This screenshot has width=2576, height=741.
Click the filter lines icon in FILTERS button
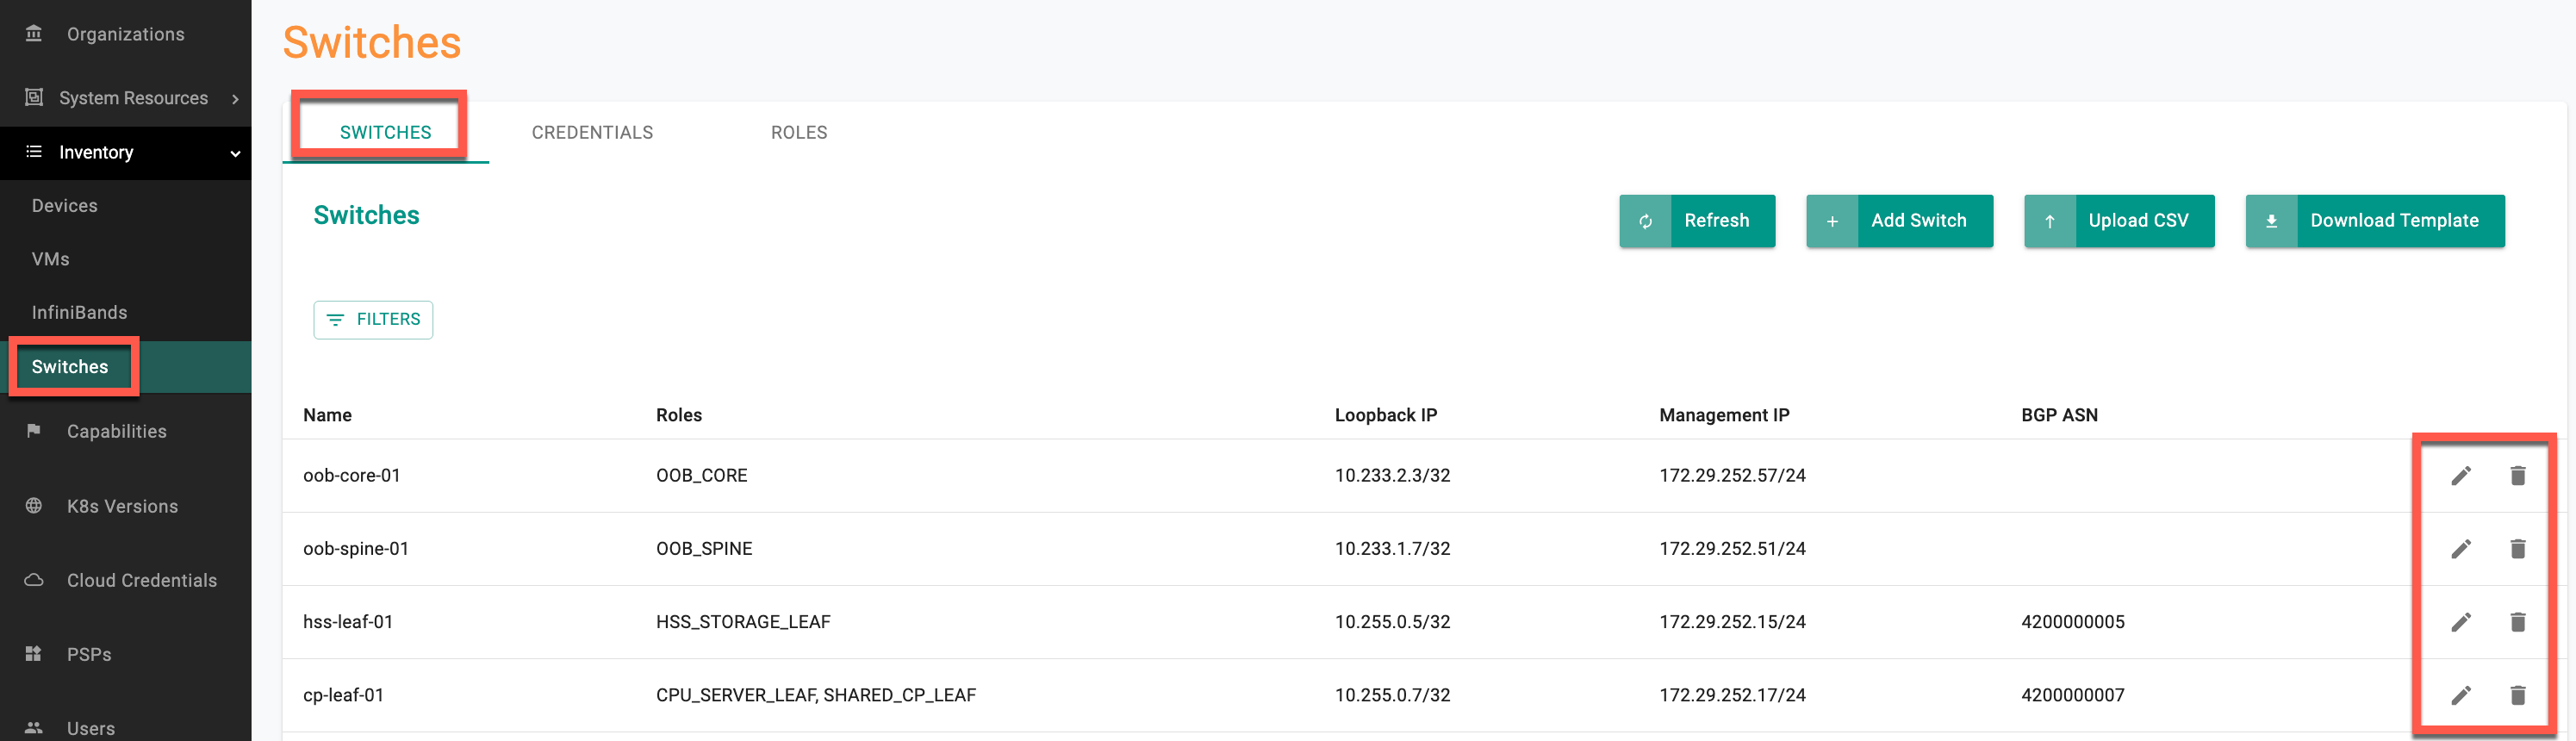335,320
